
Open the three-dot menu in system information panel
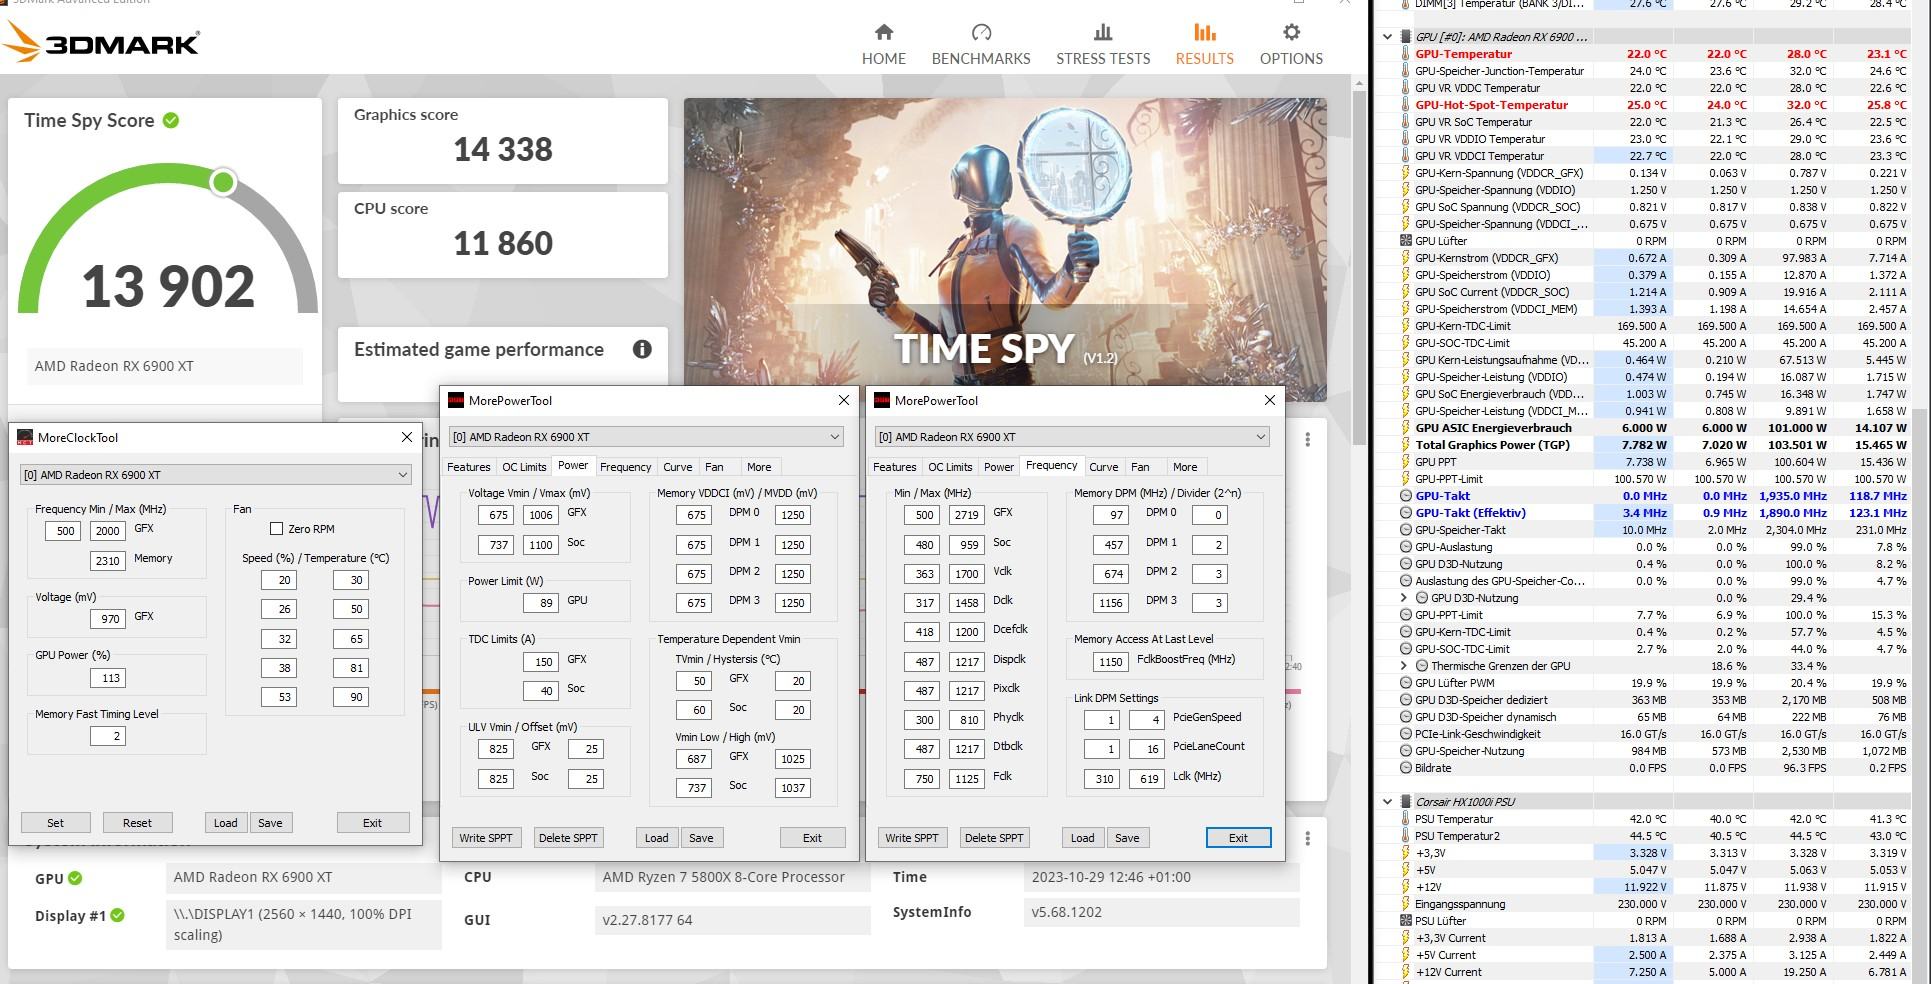pyautogui.click(x=1307, y=837)
